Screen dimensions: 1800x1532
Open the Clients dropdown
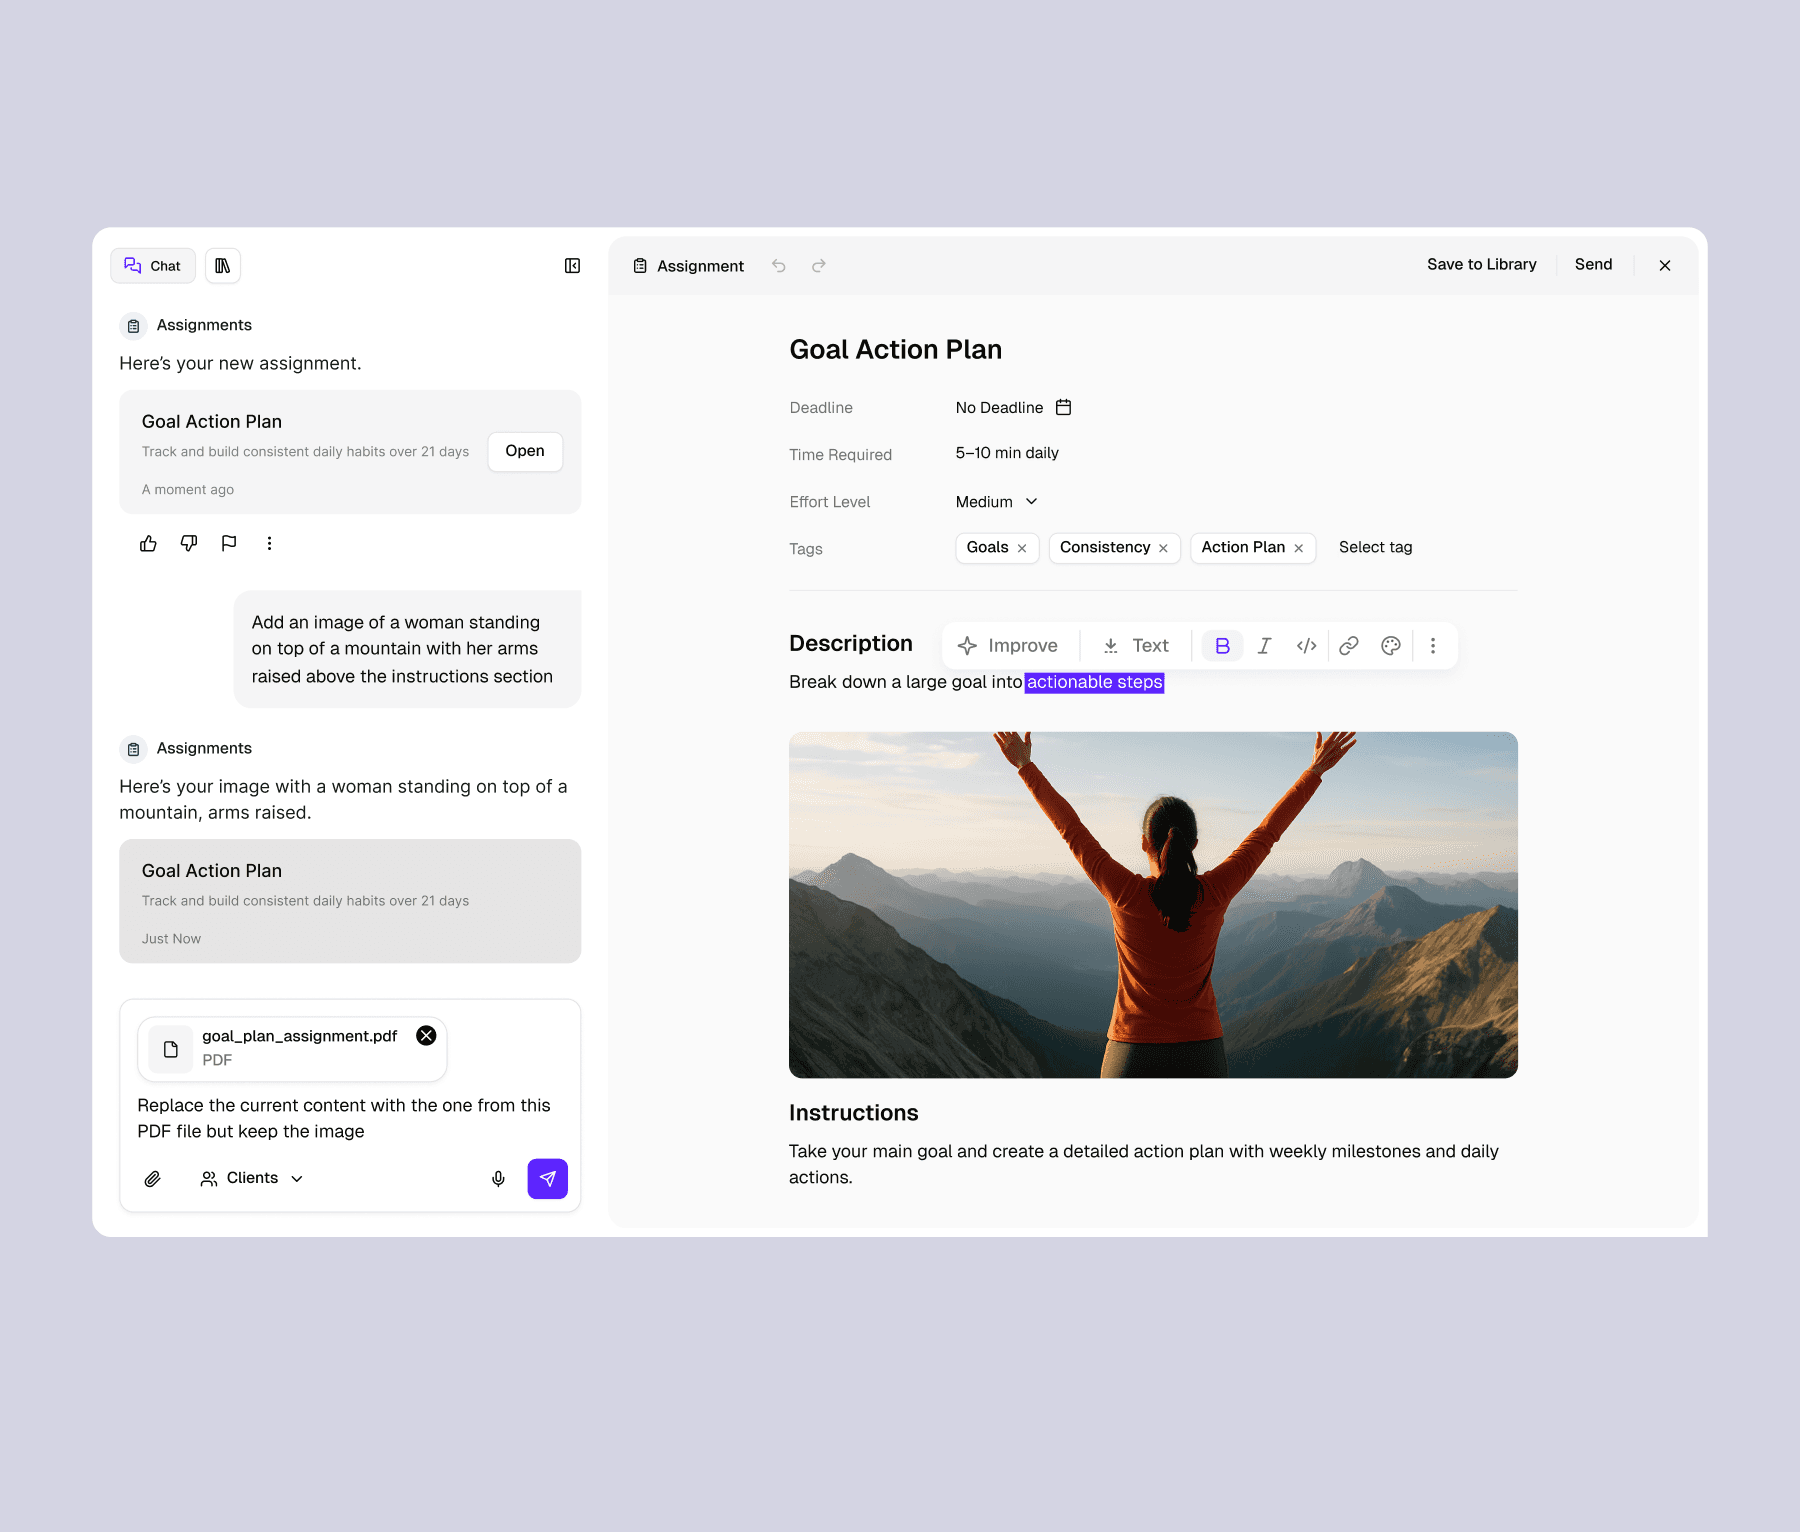(x=252, y=1179)
